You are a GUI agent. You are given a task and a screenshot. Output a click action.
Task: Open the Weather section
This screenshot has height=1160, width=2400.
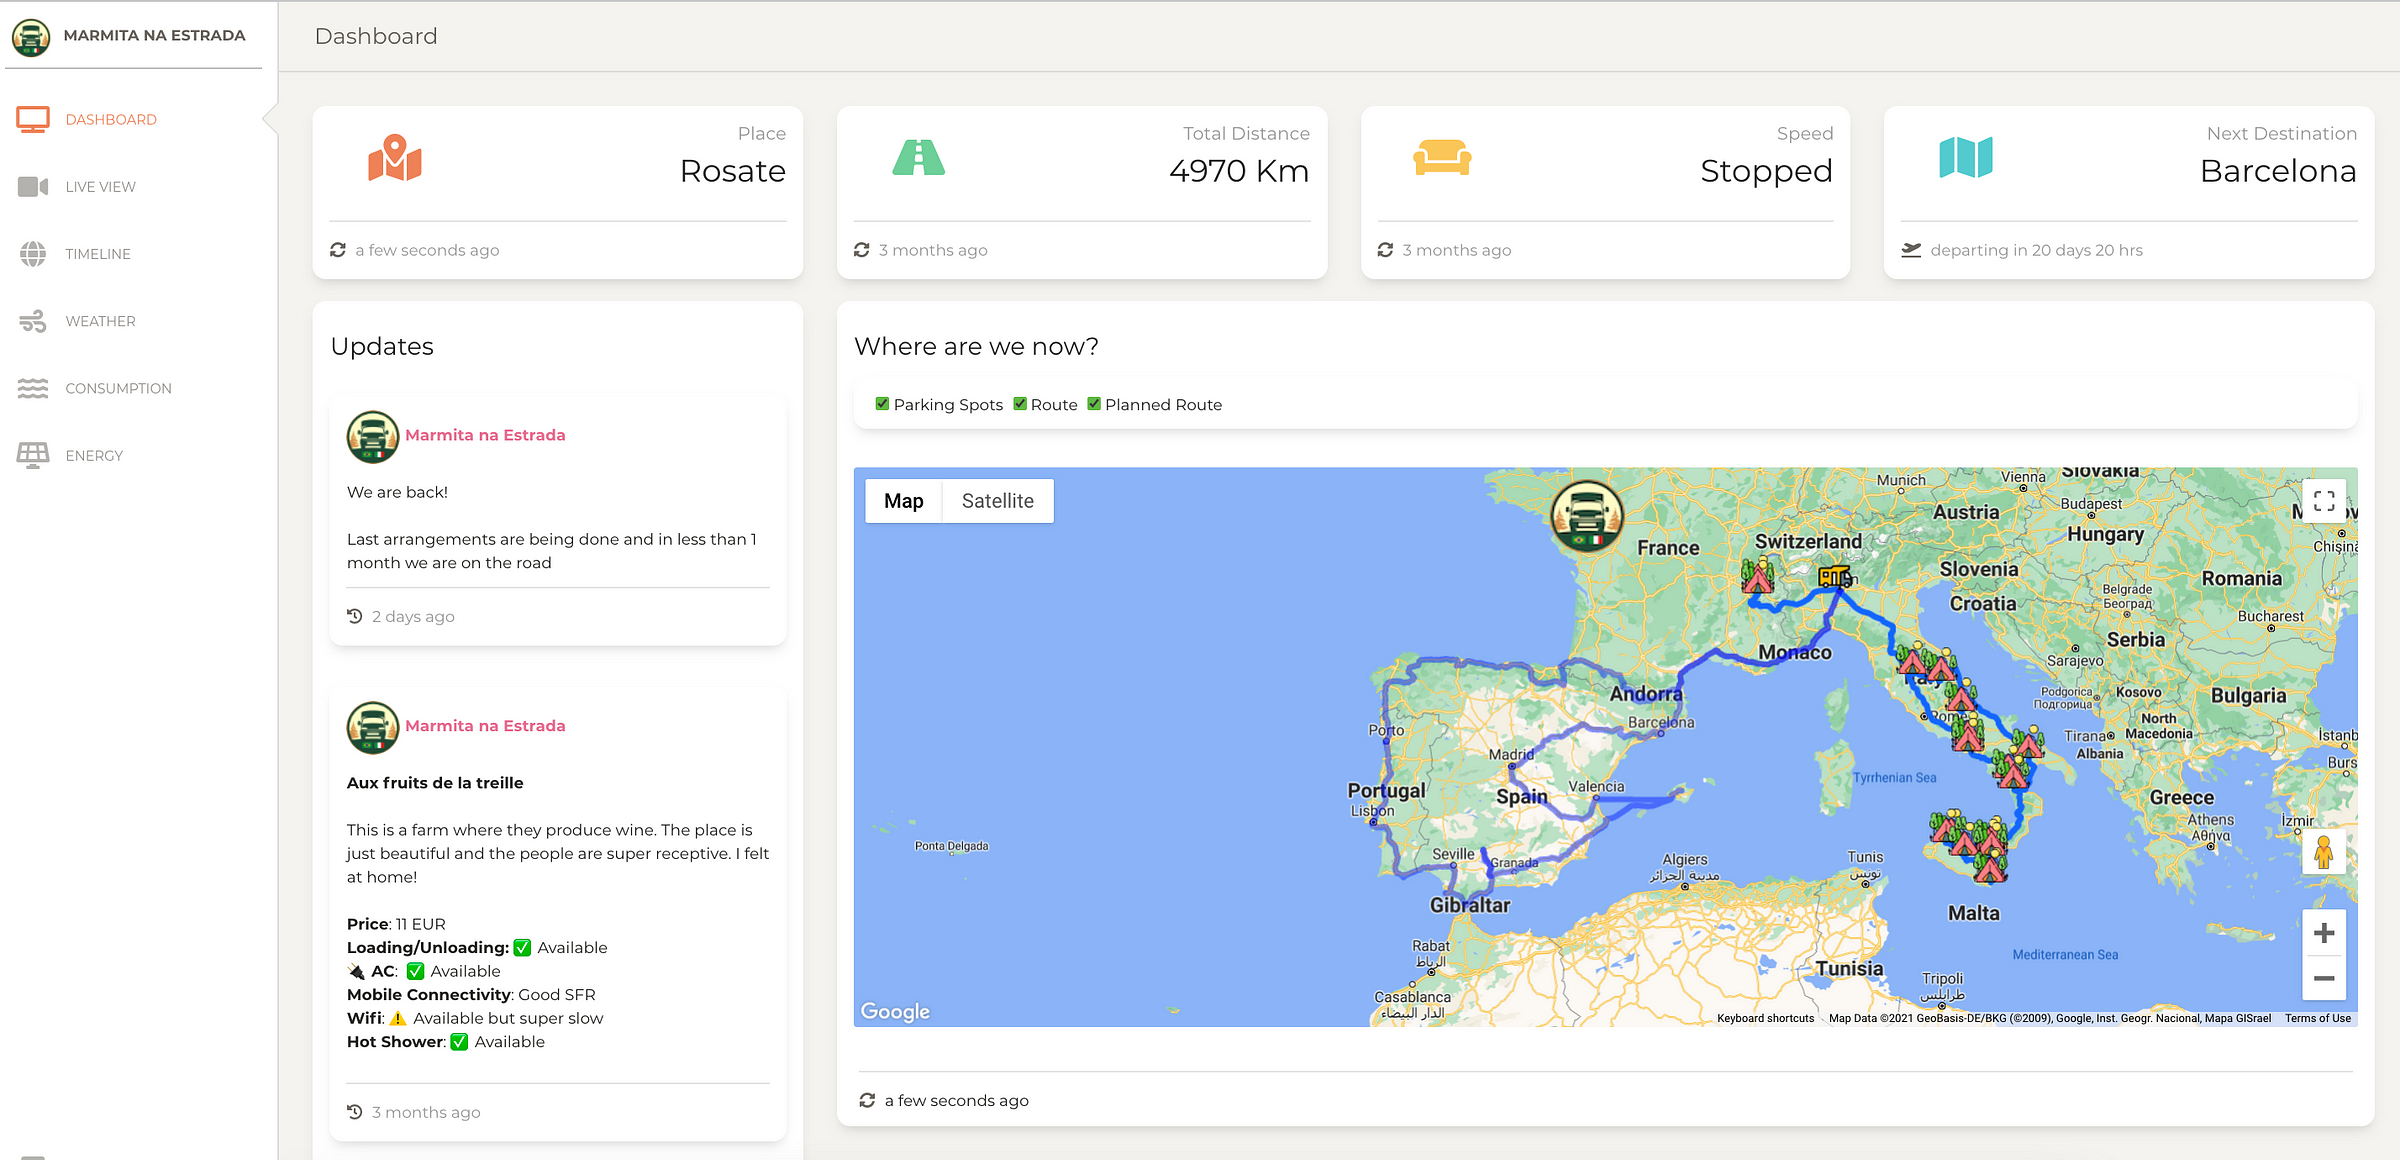coord(100,321)
